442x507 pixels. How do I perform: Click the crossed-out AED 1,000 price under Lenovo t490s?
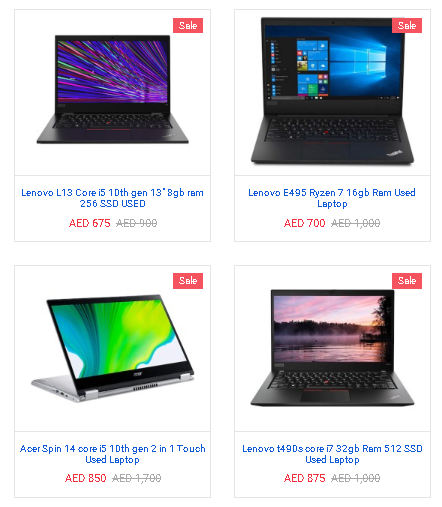click(355, 478)
